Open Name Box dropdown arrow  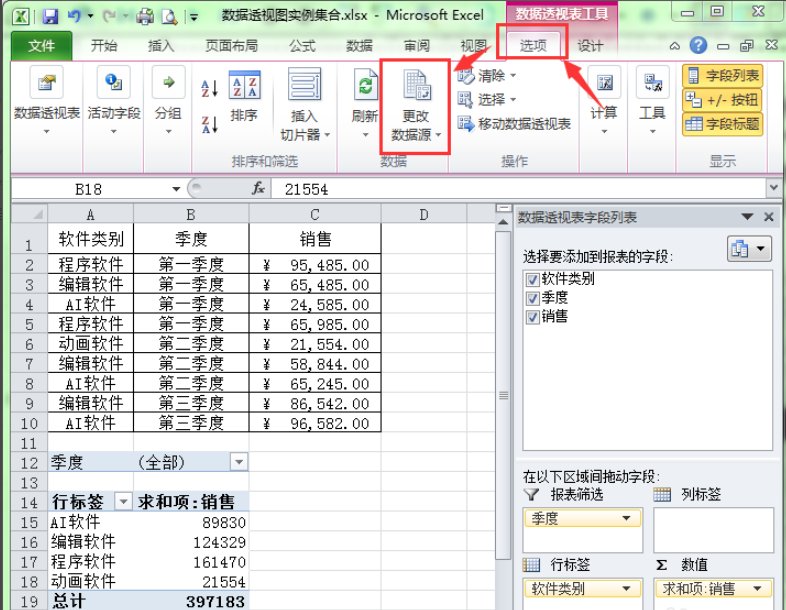[x=176, y=189]
